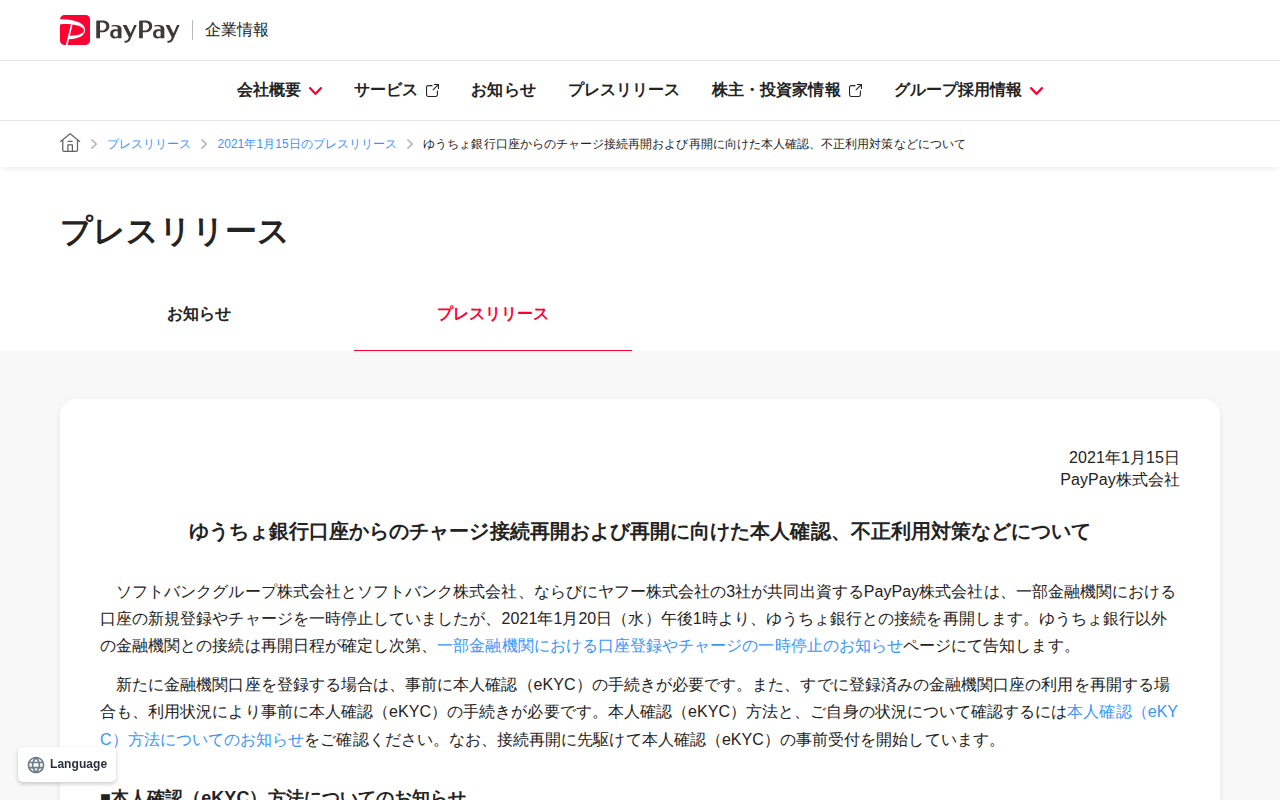Click external link icon beside サービス
This screenshot has width=1280, height=800.
pyautogui.click(x=432, y=91)
